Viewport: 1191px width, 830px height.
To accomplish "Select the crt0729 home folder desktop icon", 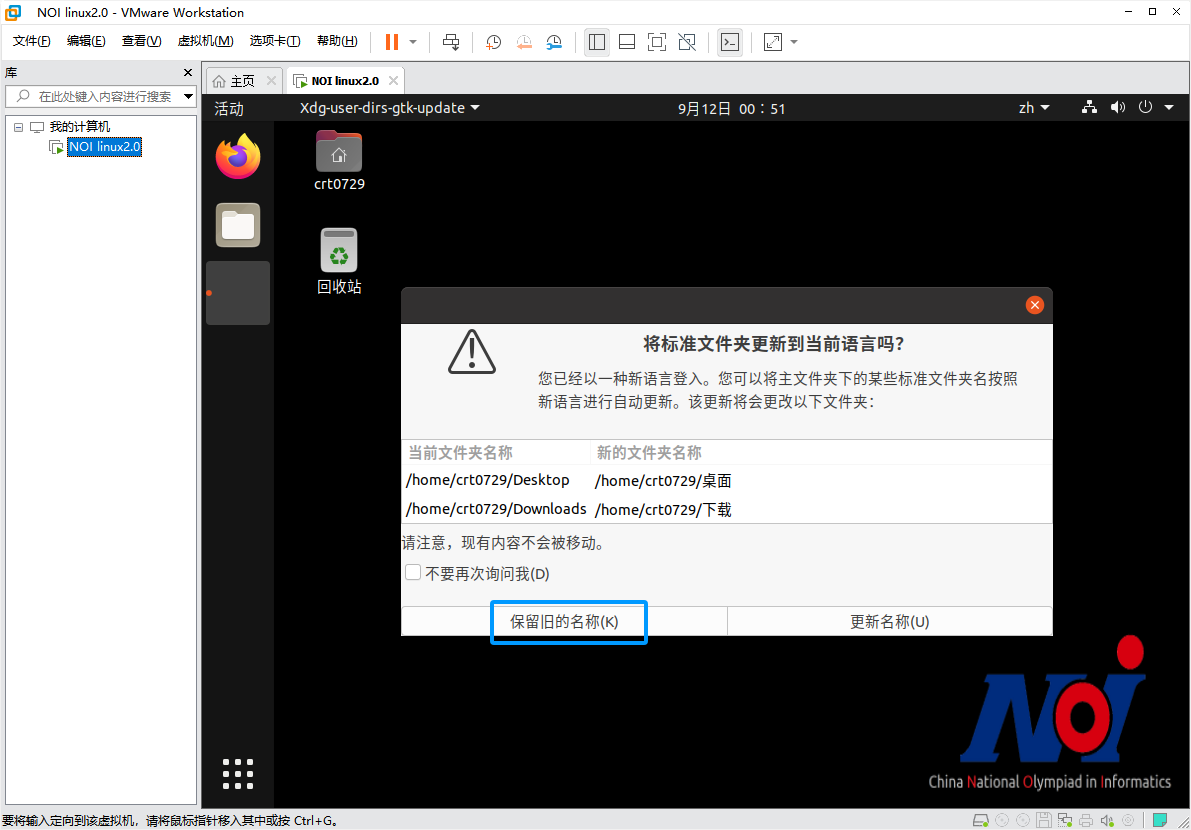I will [x=339, y=160].
